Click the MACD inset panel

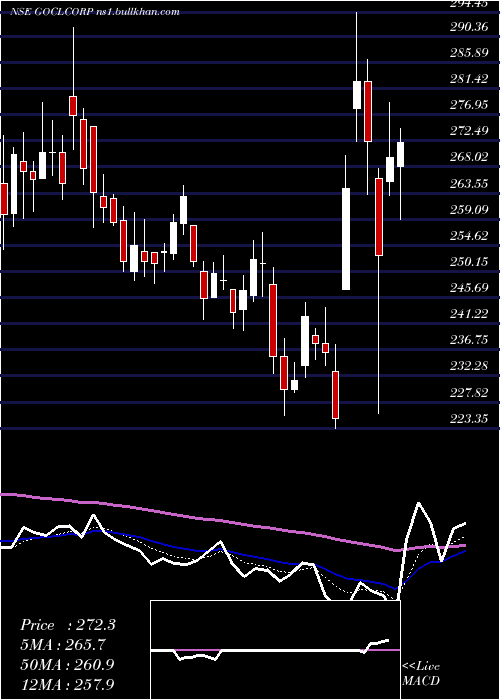[275, 650]
